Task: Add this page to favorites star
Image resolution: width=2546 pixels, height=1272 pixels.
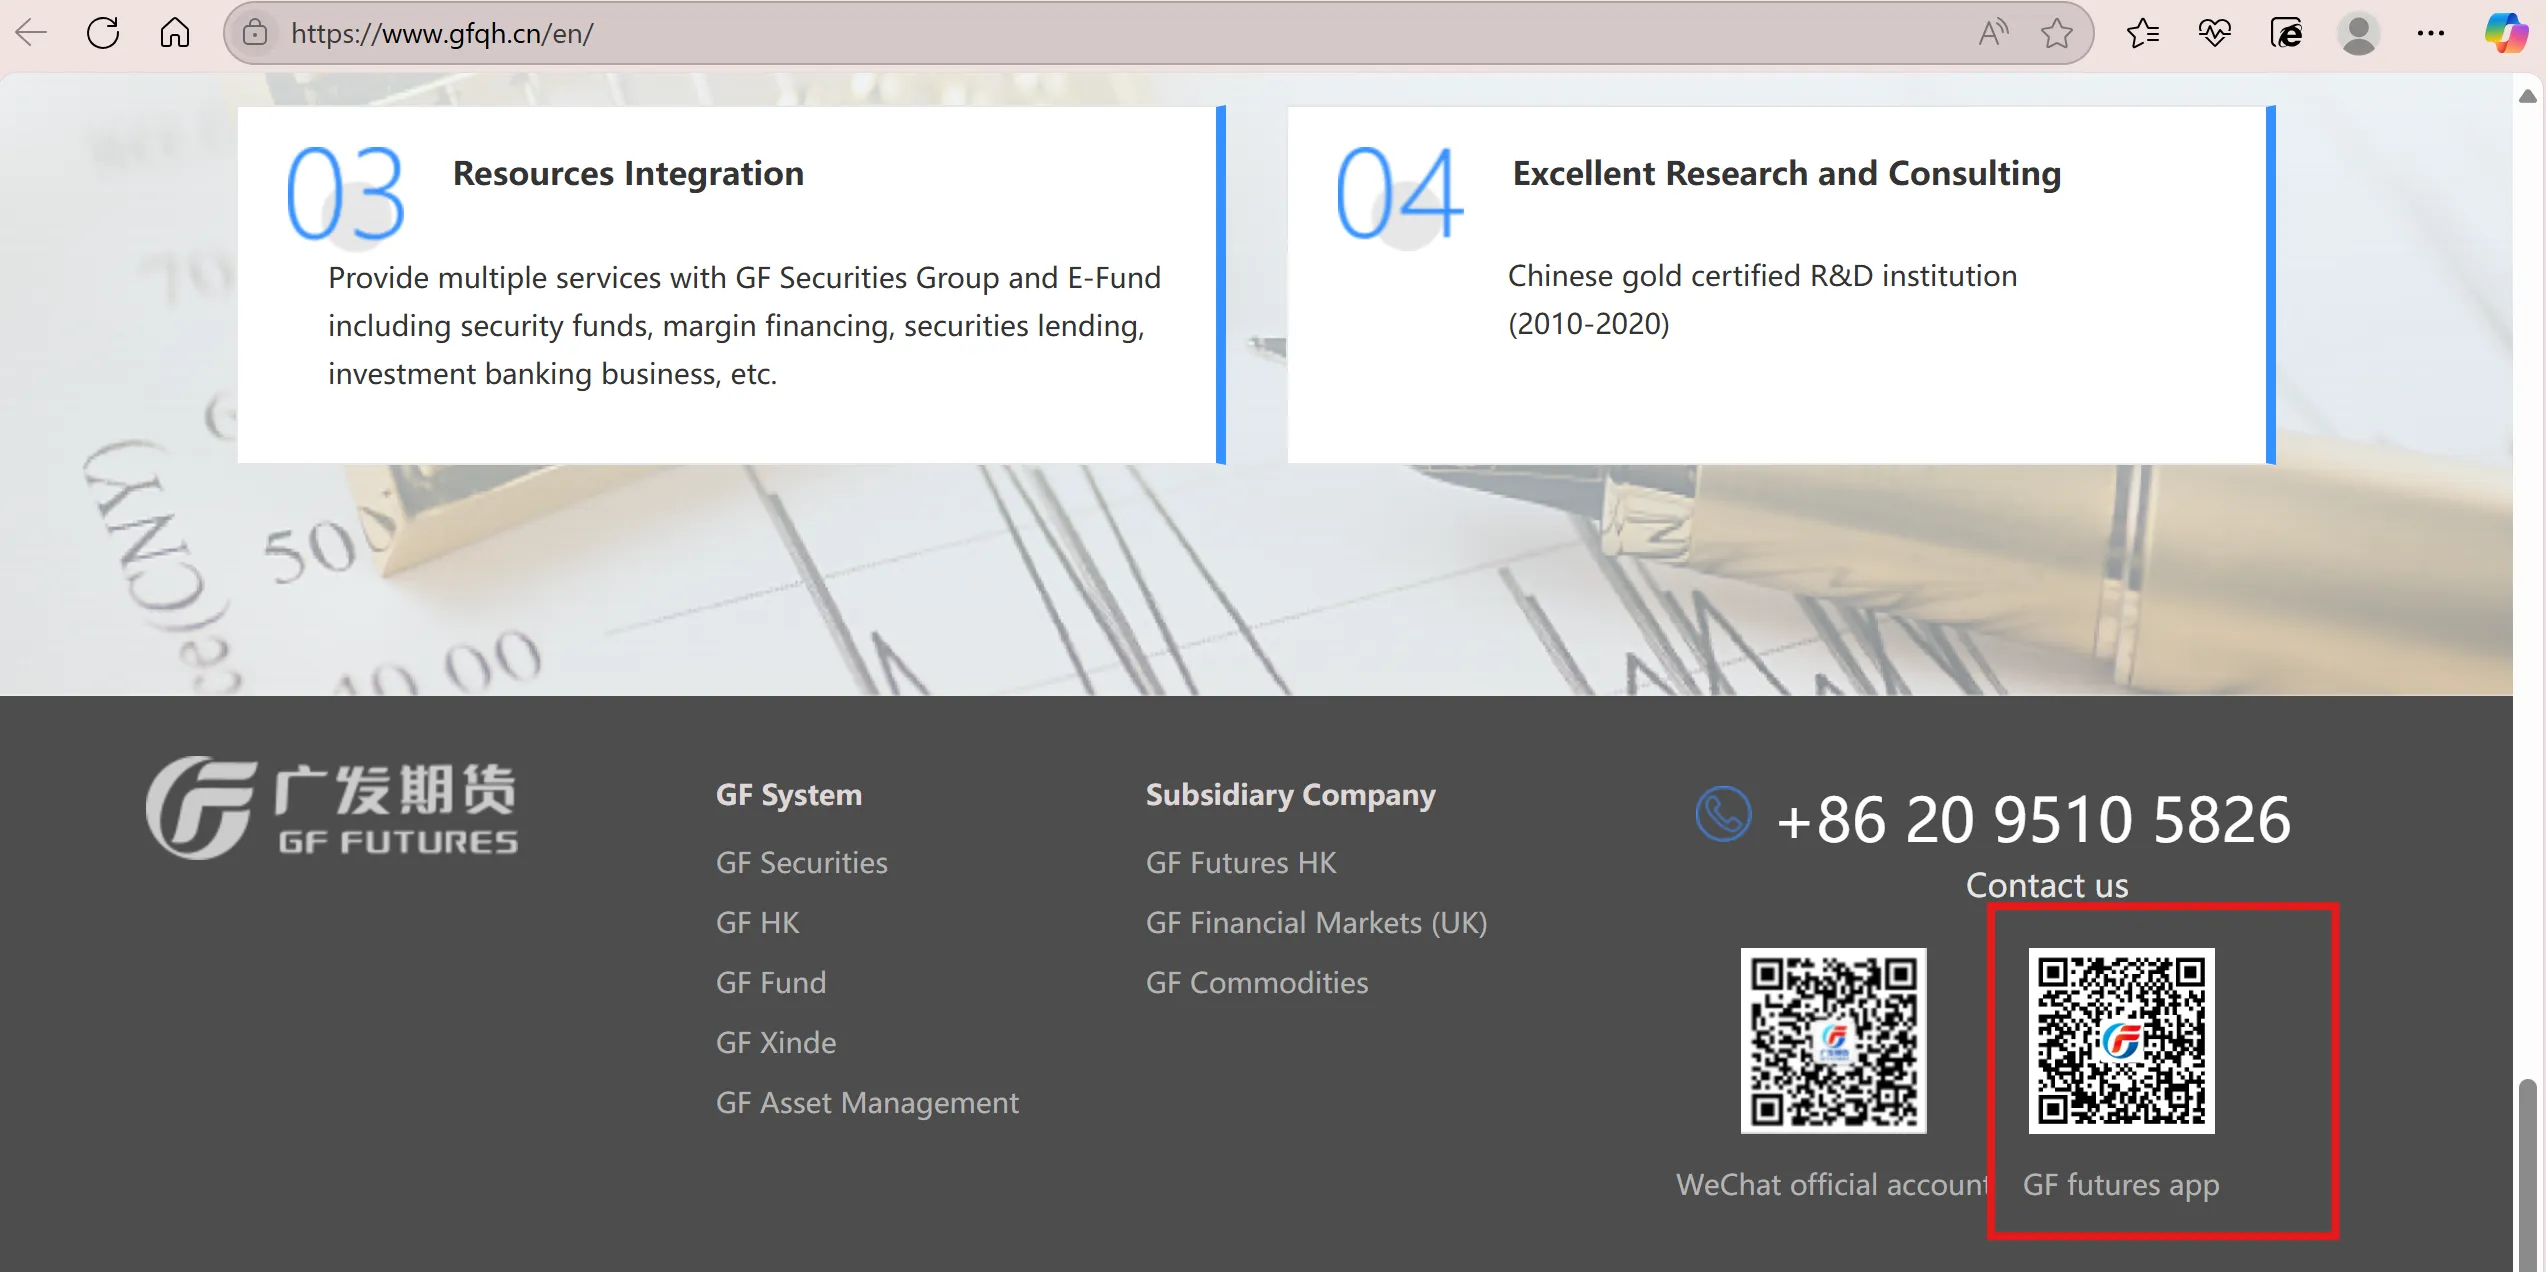Action: tap(2057, 33)
